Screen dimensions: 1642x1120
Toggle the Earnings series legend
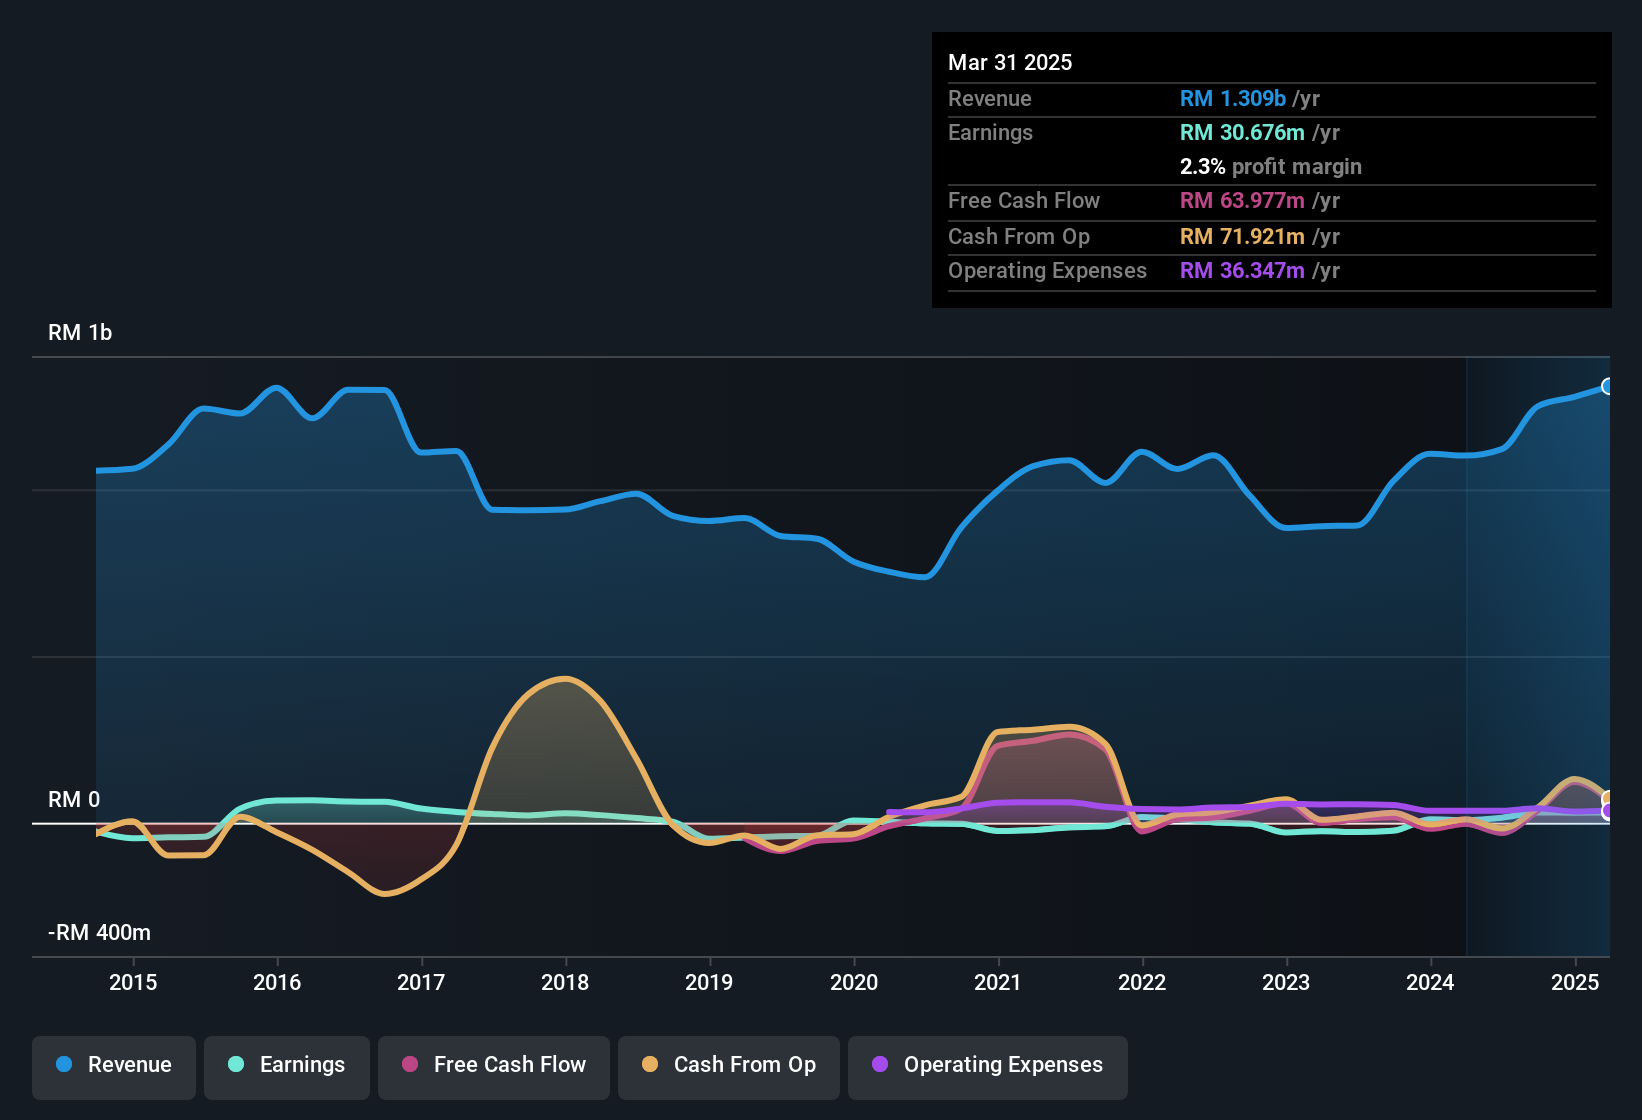[287, 1065]
